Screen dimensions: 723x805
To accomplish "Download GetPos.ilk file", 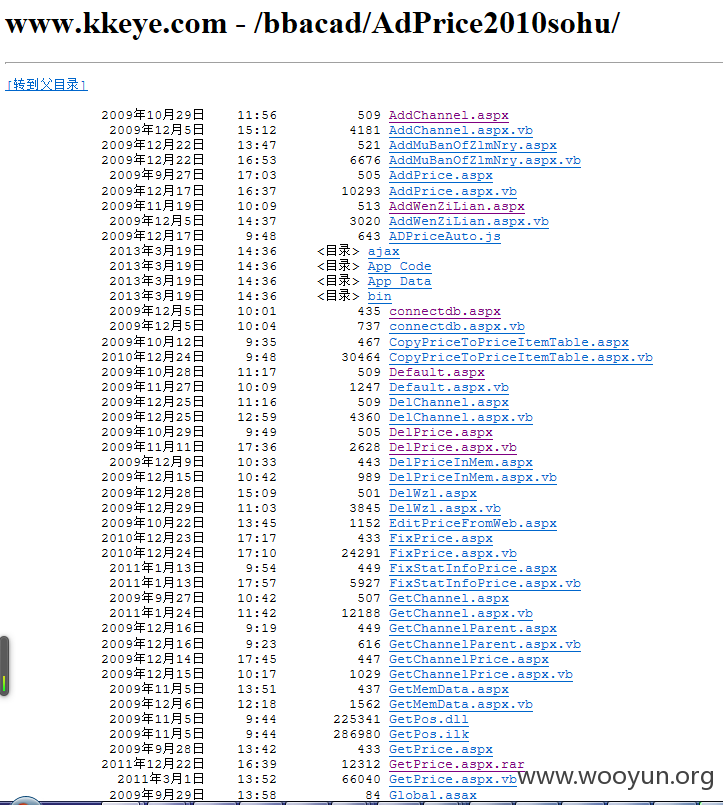I will tap(429, 734).
